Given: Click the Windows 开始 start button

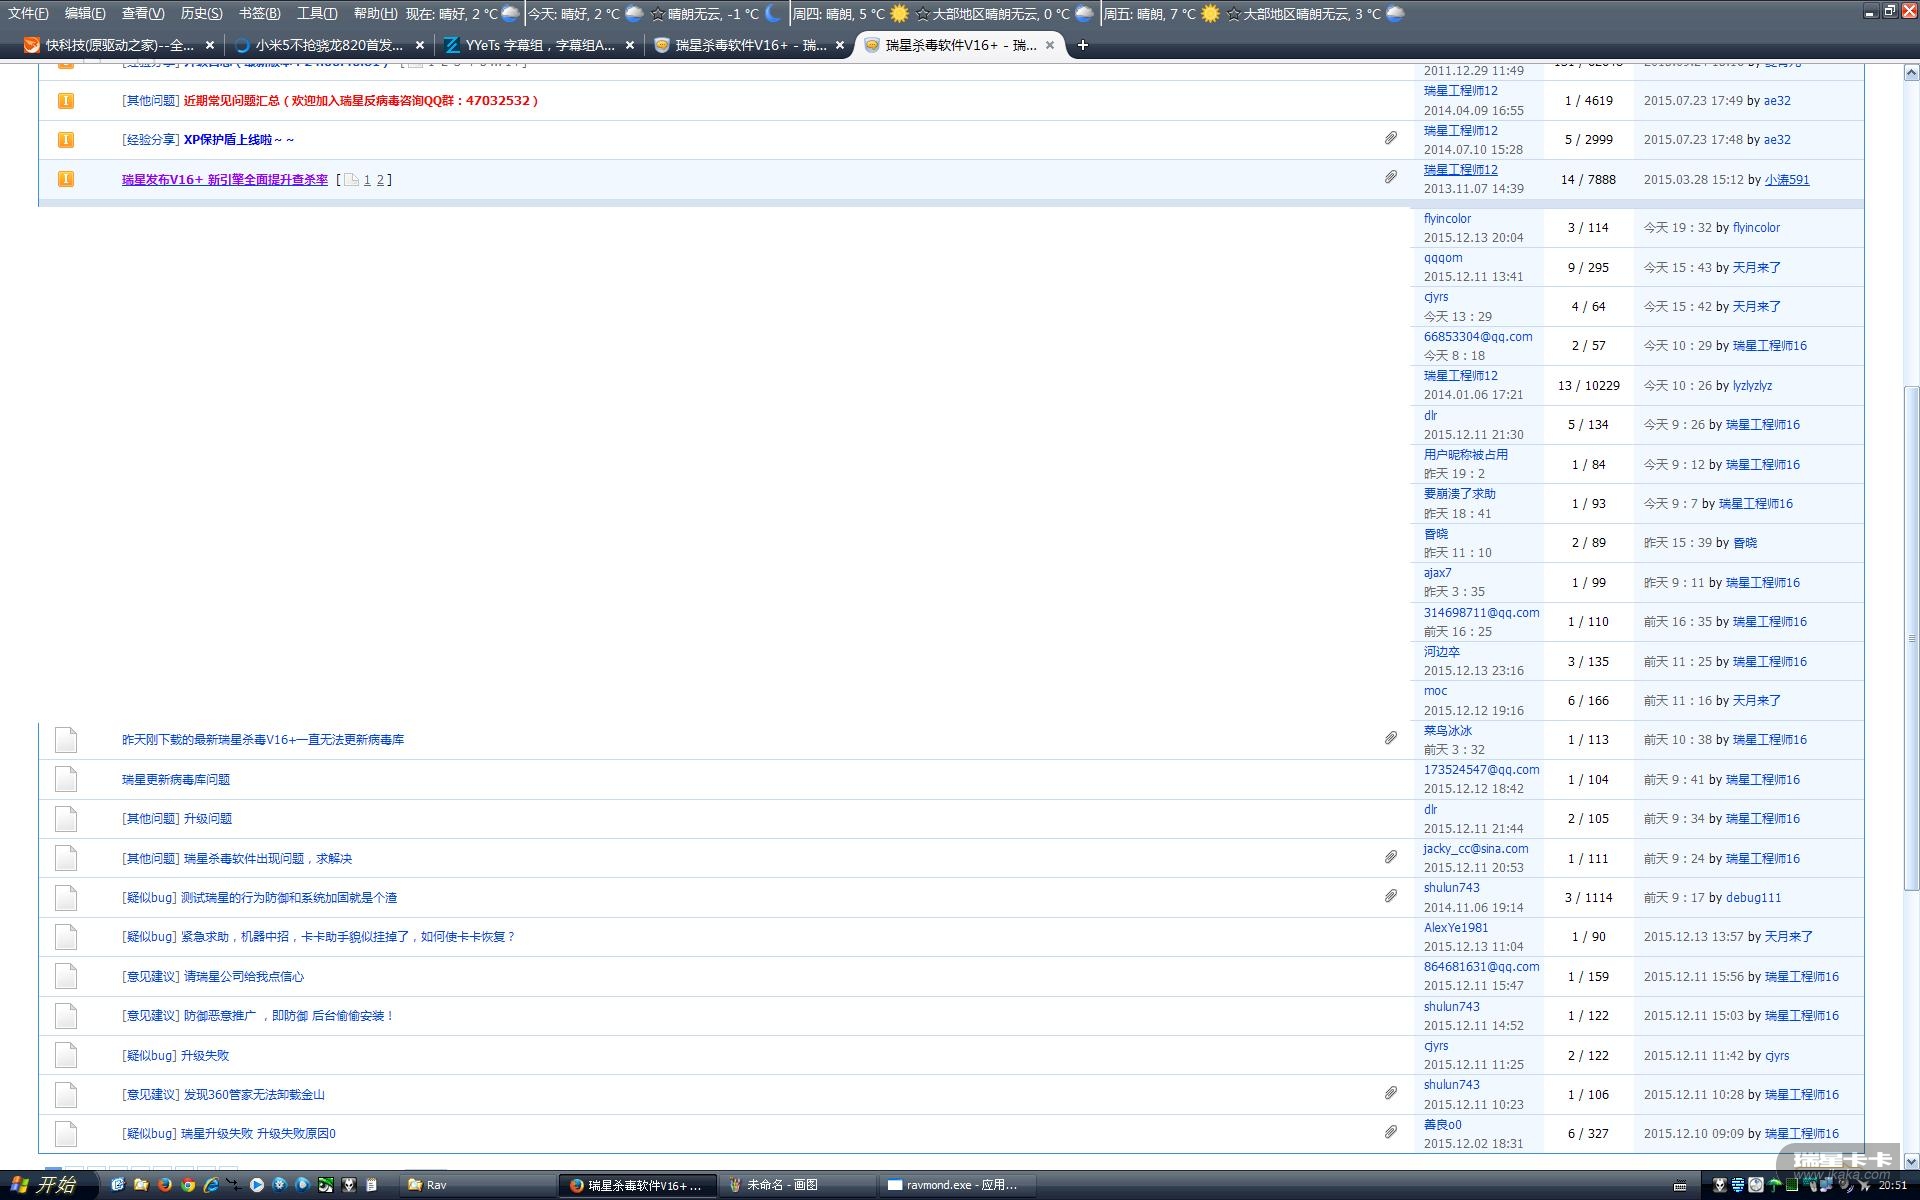Looking at the screenshot, I should 45,1185.
